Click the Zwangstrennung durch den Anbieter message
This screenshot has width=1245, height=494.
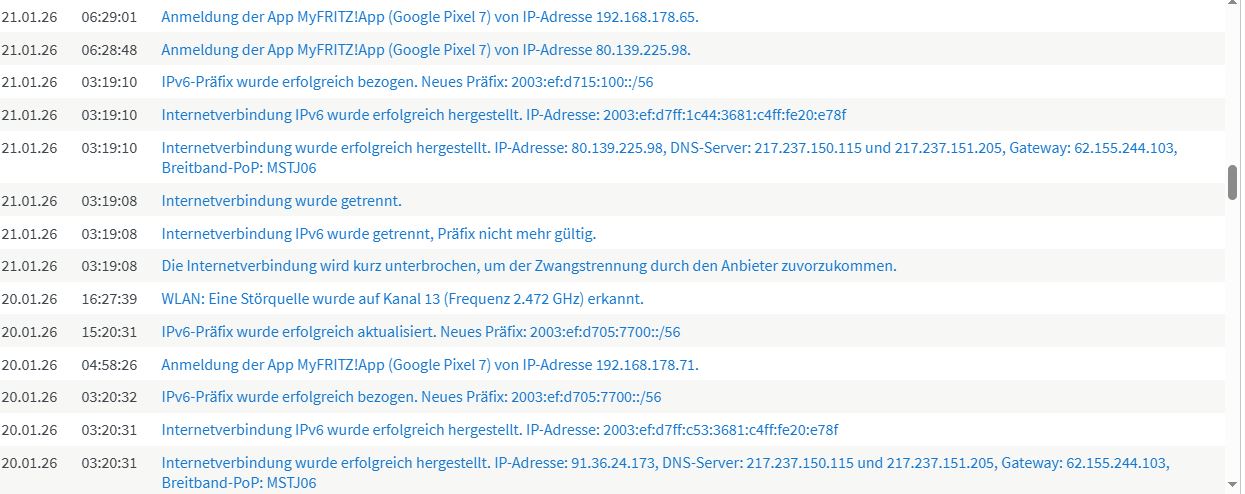[x=529, y=266]
